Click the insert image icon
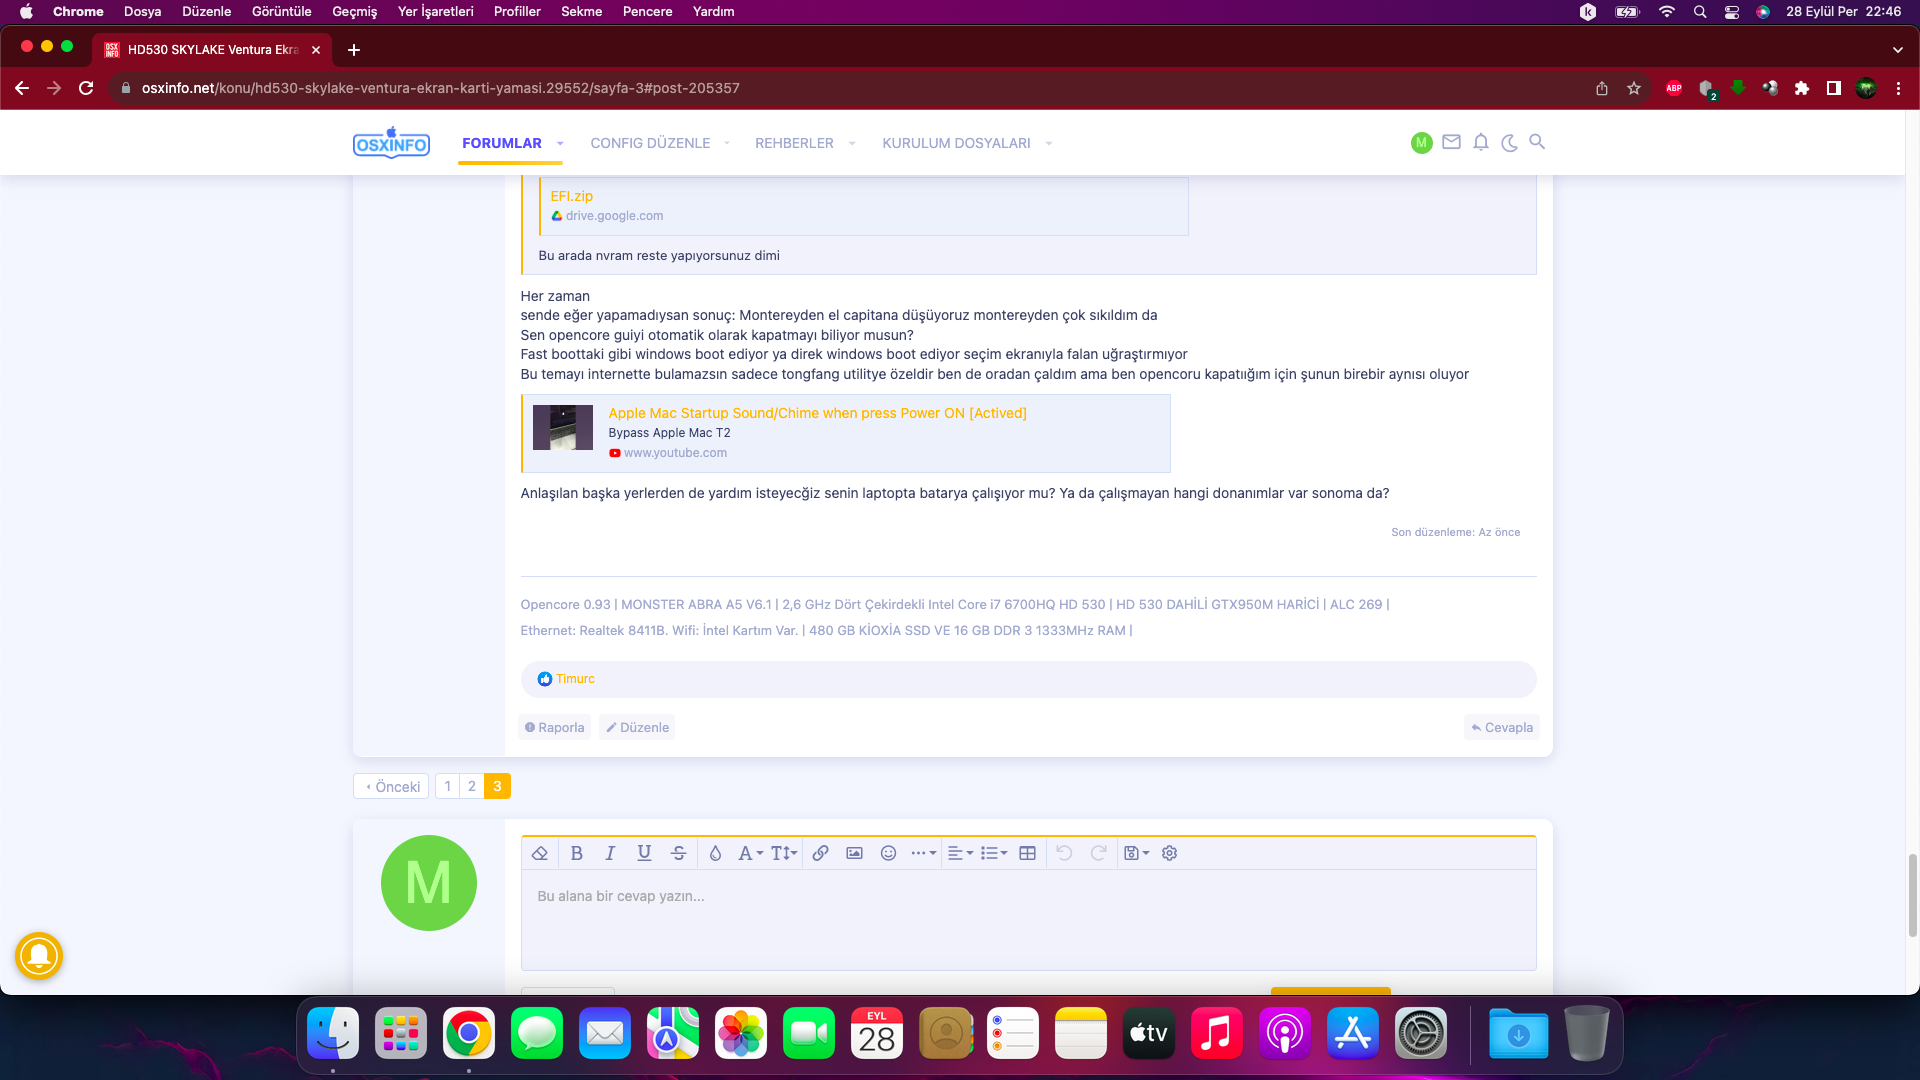1920x1080 pixels. [x=854, y=853]
